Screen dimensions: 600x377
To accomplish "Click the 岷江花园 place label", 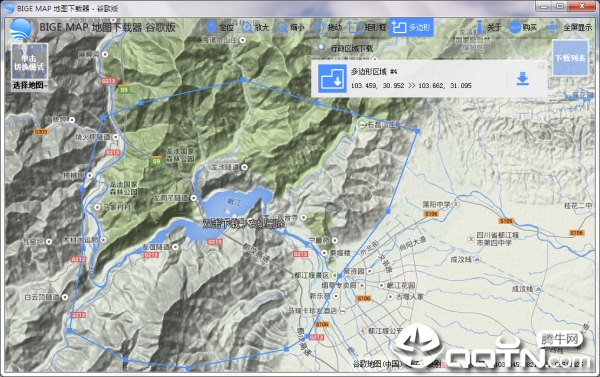I will click(x=401, y=285).
